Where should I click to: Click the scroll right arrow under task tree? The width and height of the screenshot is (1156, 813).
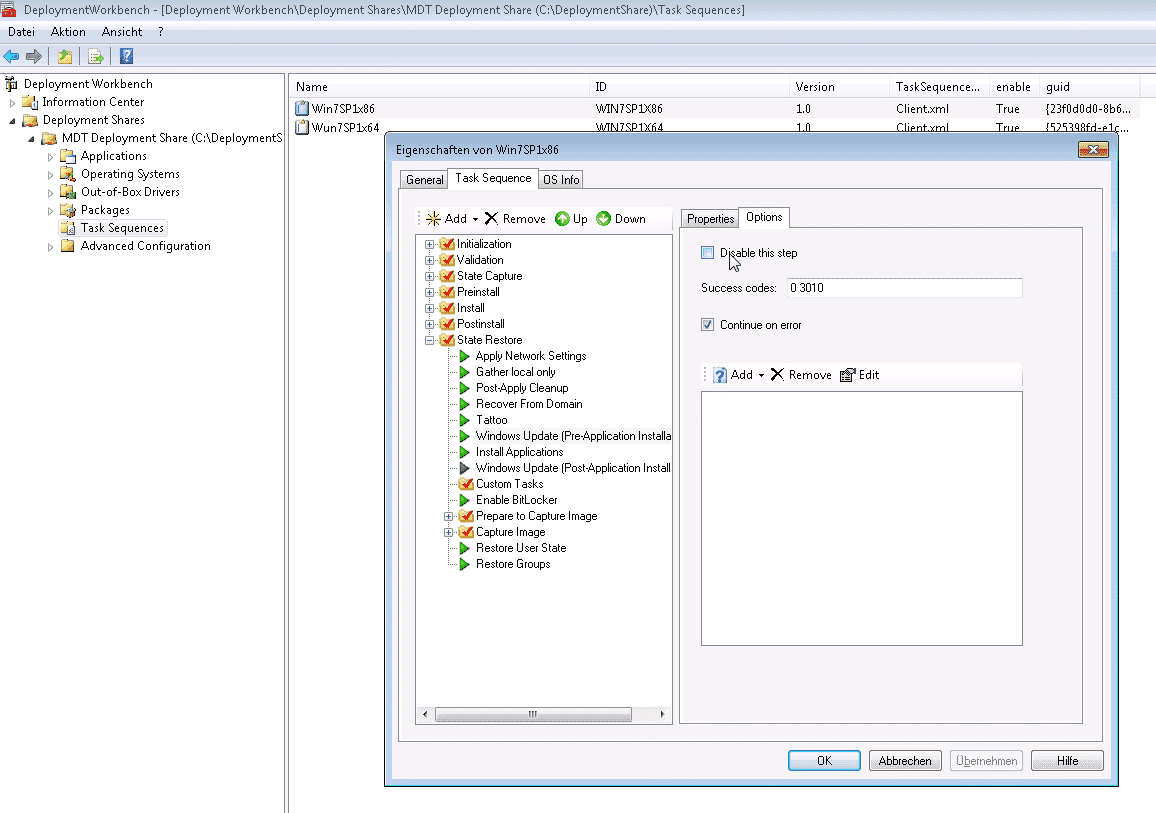pos(662,714)
